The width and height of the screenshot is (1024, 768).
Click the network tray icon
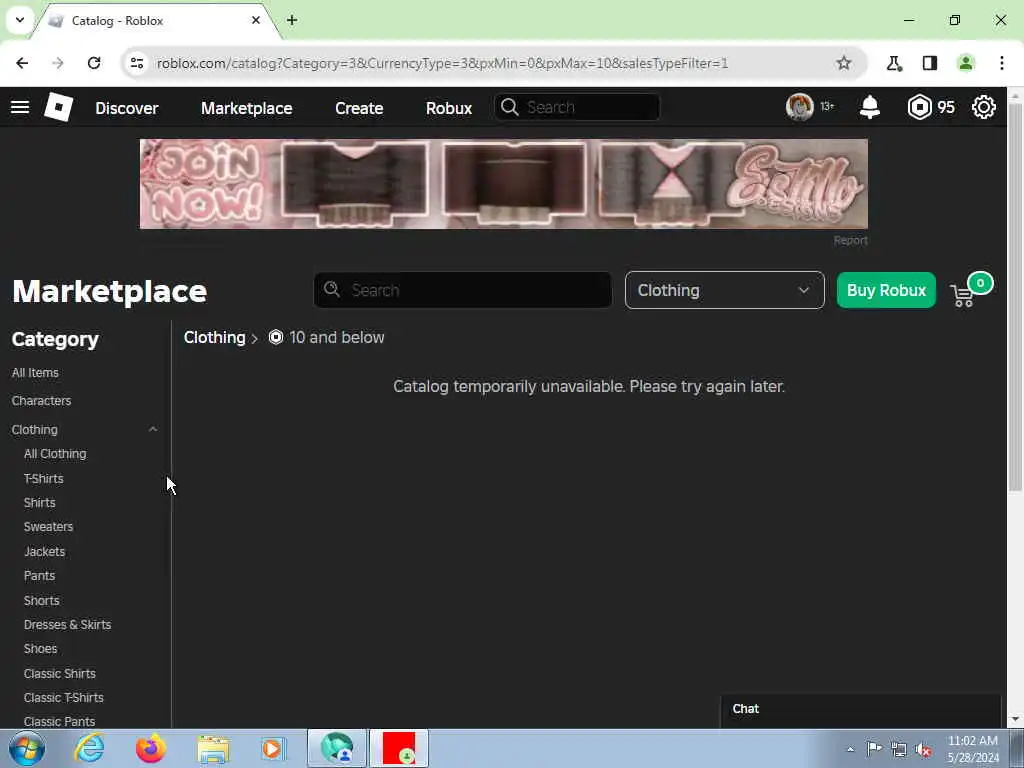click(899, 749)
